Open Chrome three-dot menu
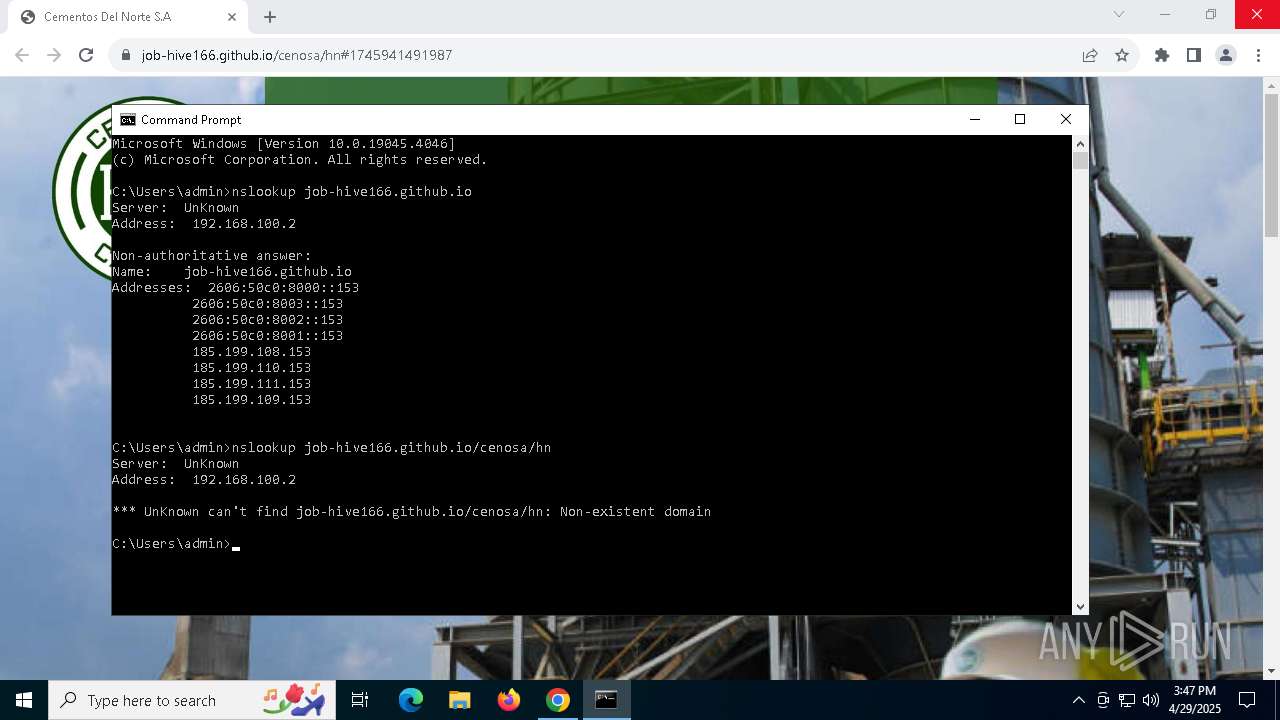The image size is (1280, 720). tap(1258, 55)
